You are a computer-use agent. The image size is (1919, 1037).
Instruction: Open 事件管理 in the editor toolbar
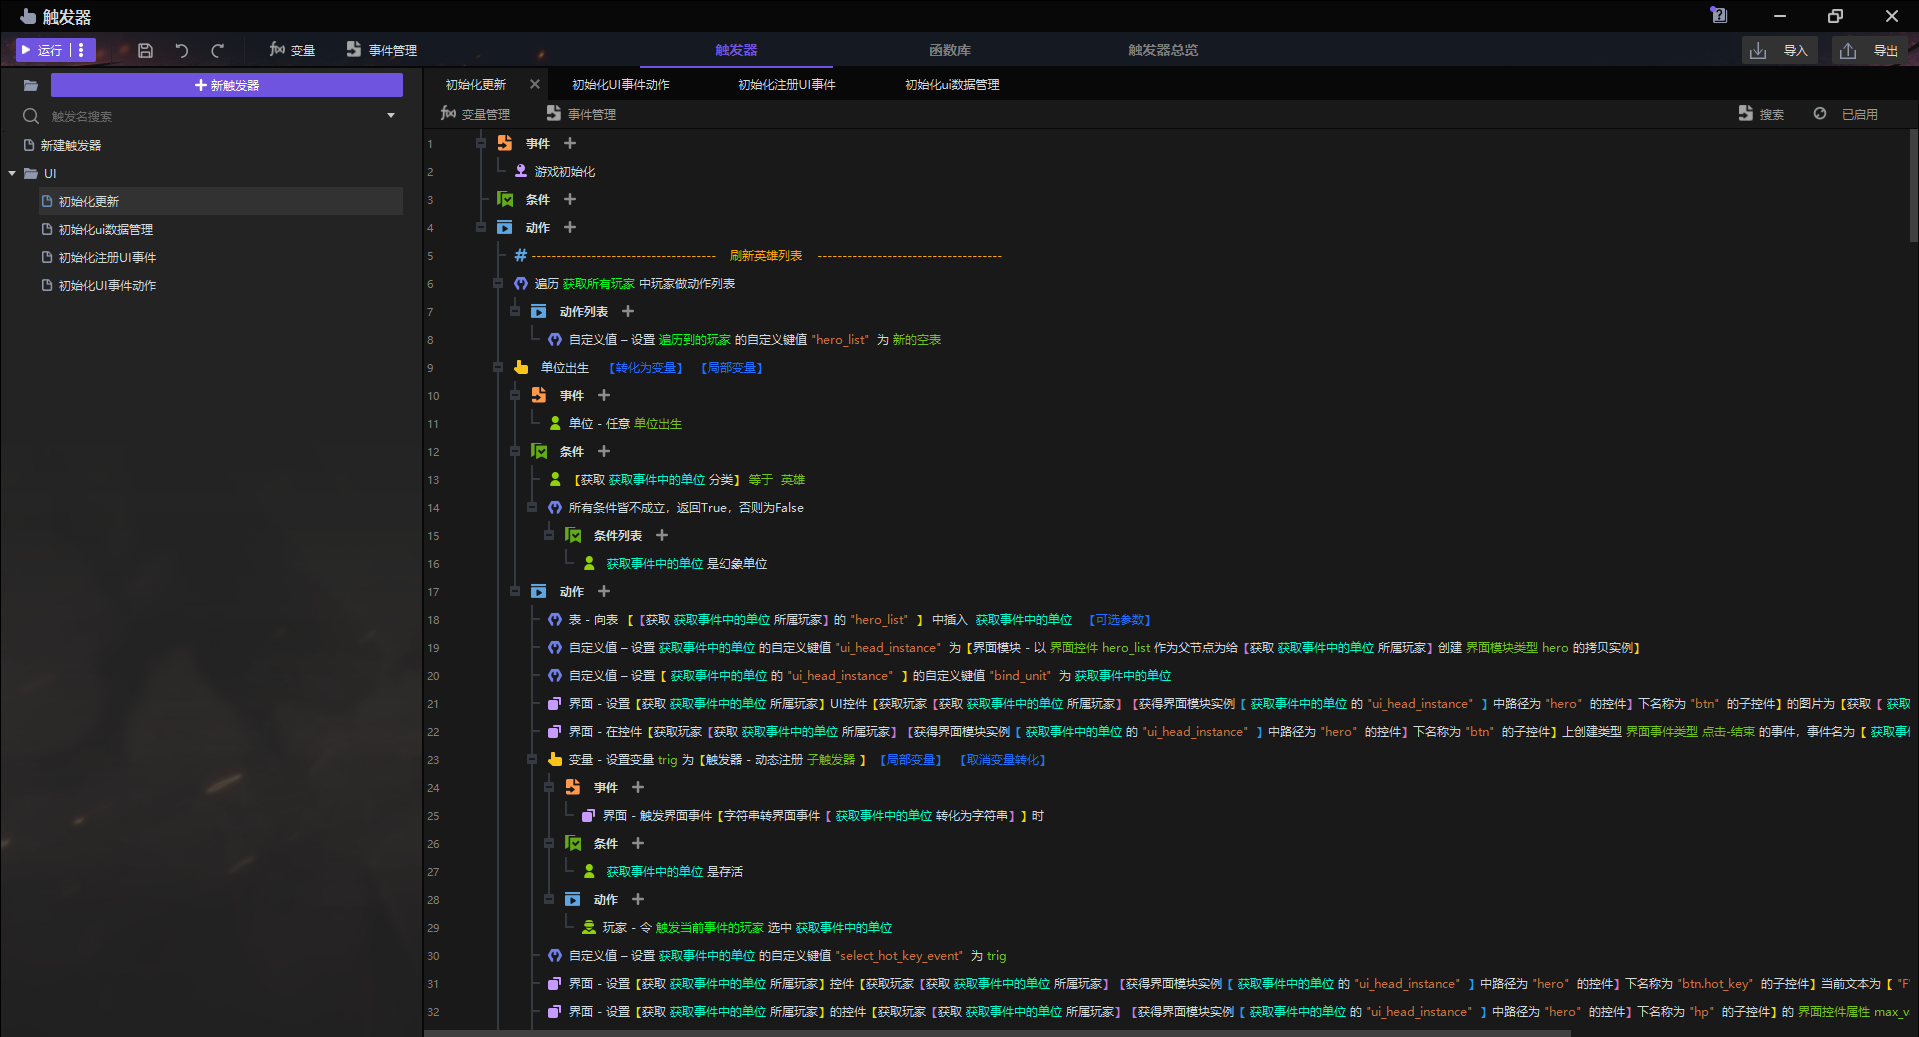click(x=581, y=114)
